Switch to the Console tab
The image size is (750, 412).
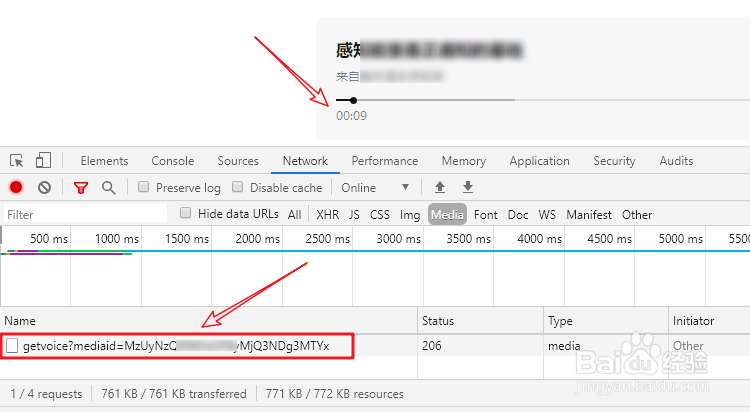click(173, 161)
